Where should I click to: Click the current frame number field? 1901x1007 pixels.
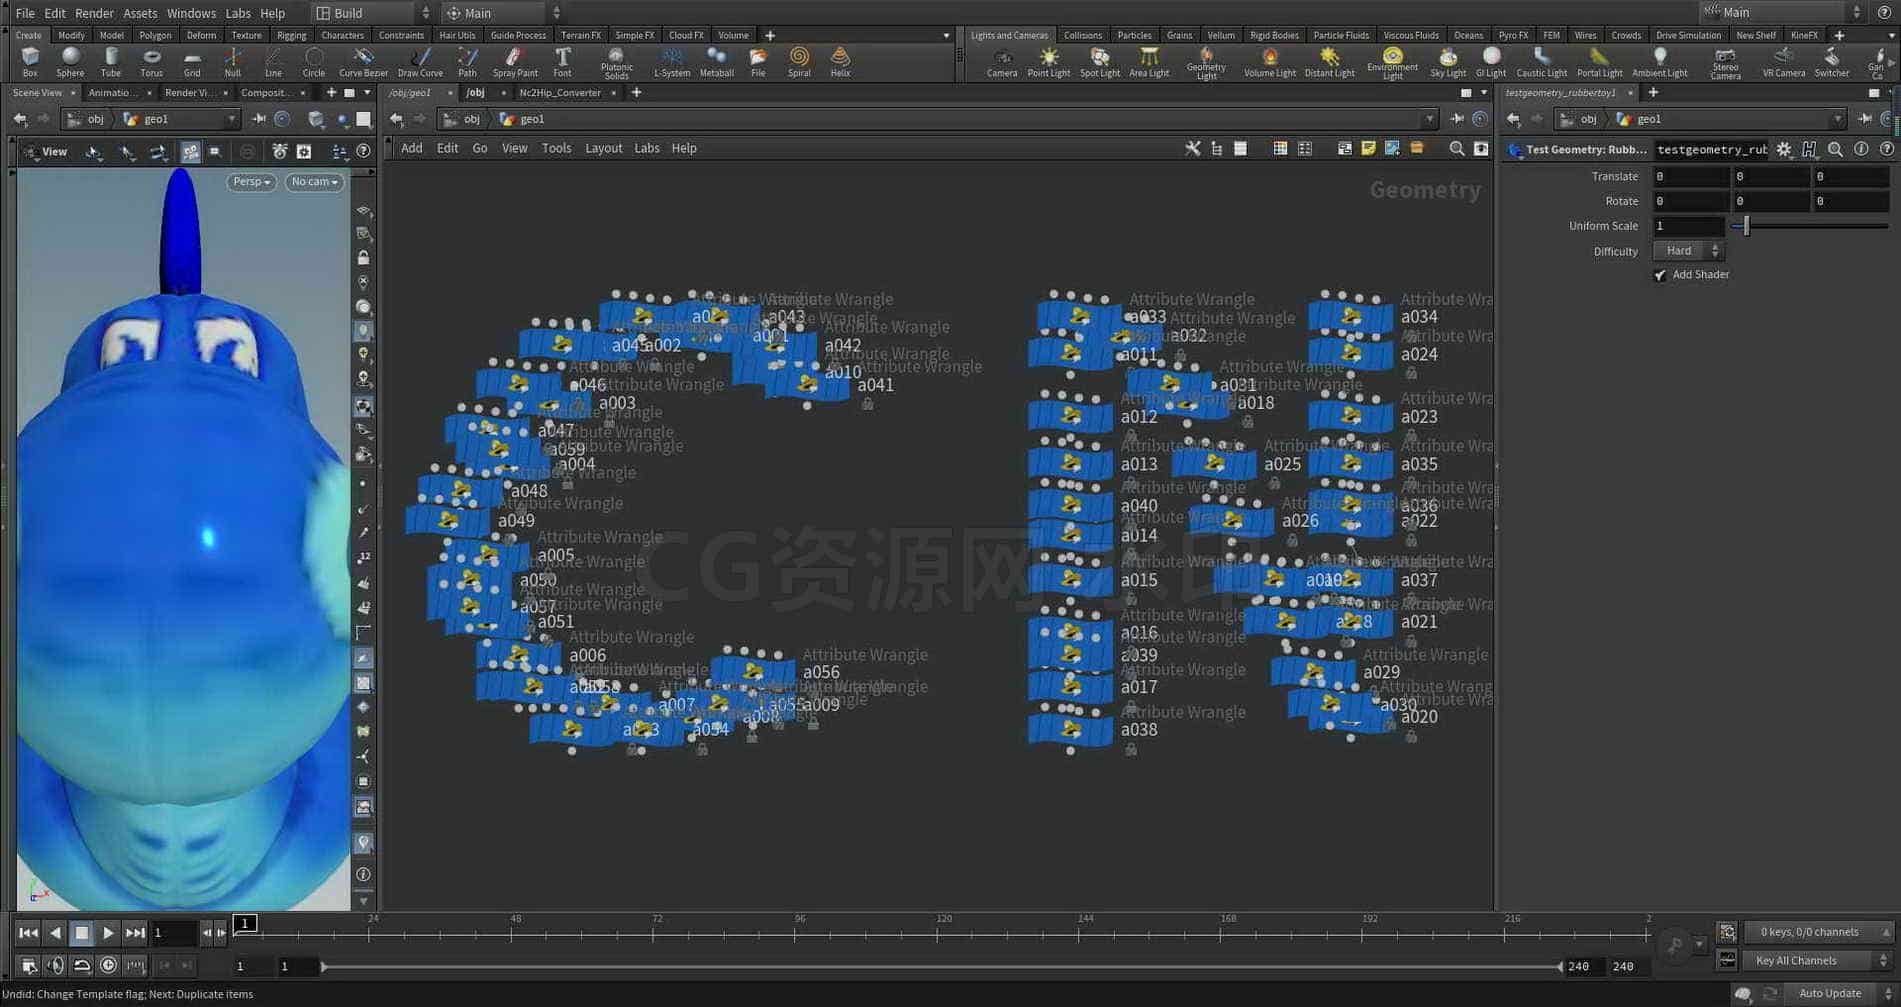click(174, 933)
